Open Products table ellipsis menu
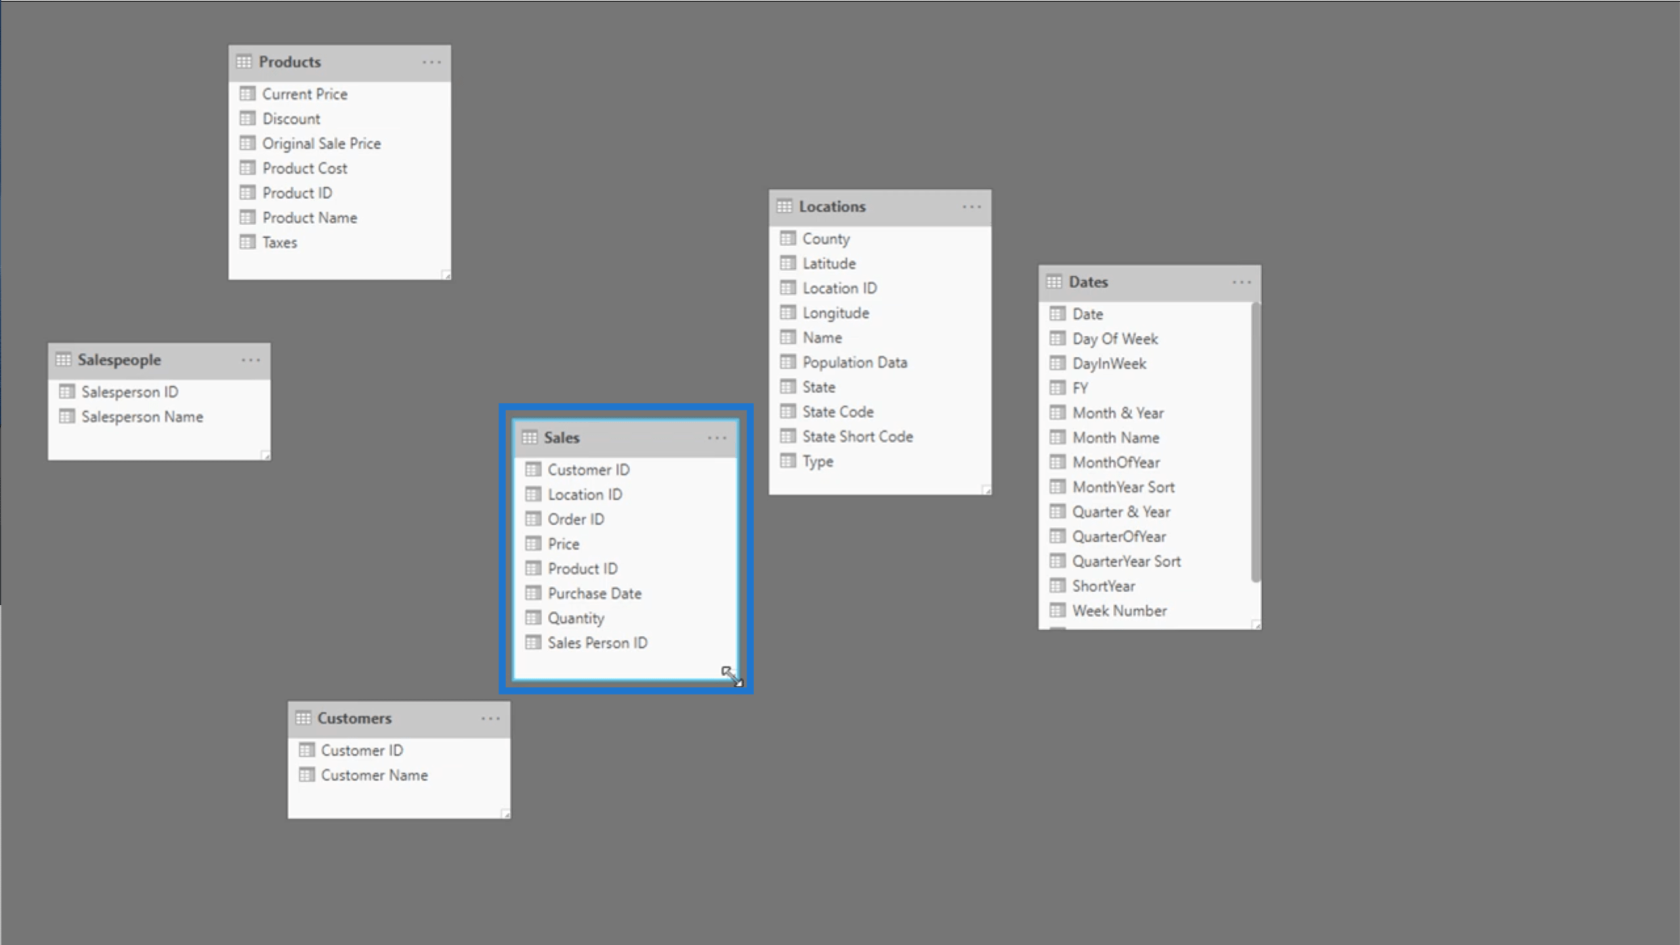The image size is (1680, 945). pos(431,62)
